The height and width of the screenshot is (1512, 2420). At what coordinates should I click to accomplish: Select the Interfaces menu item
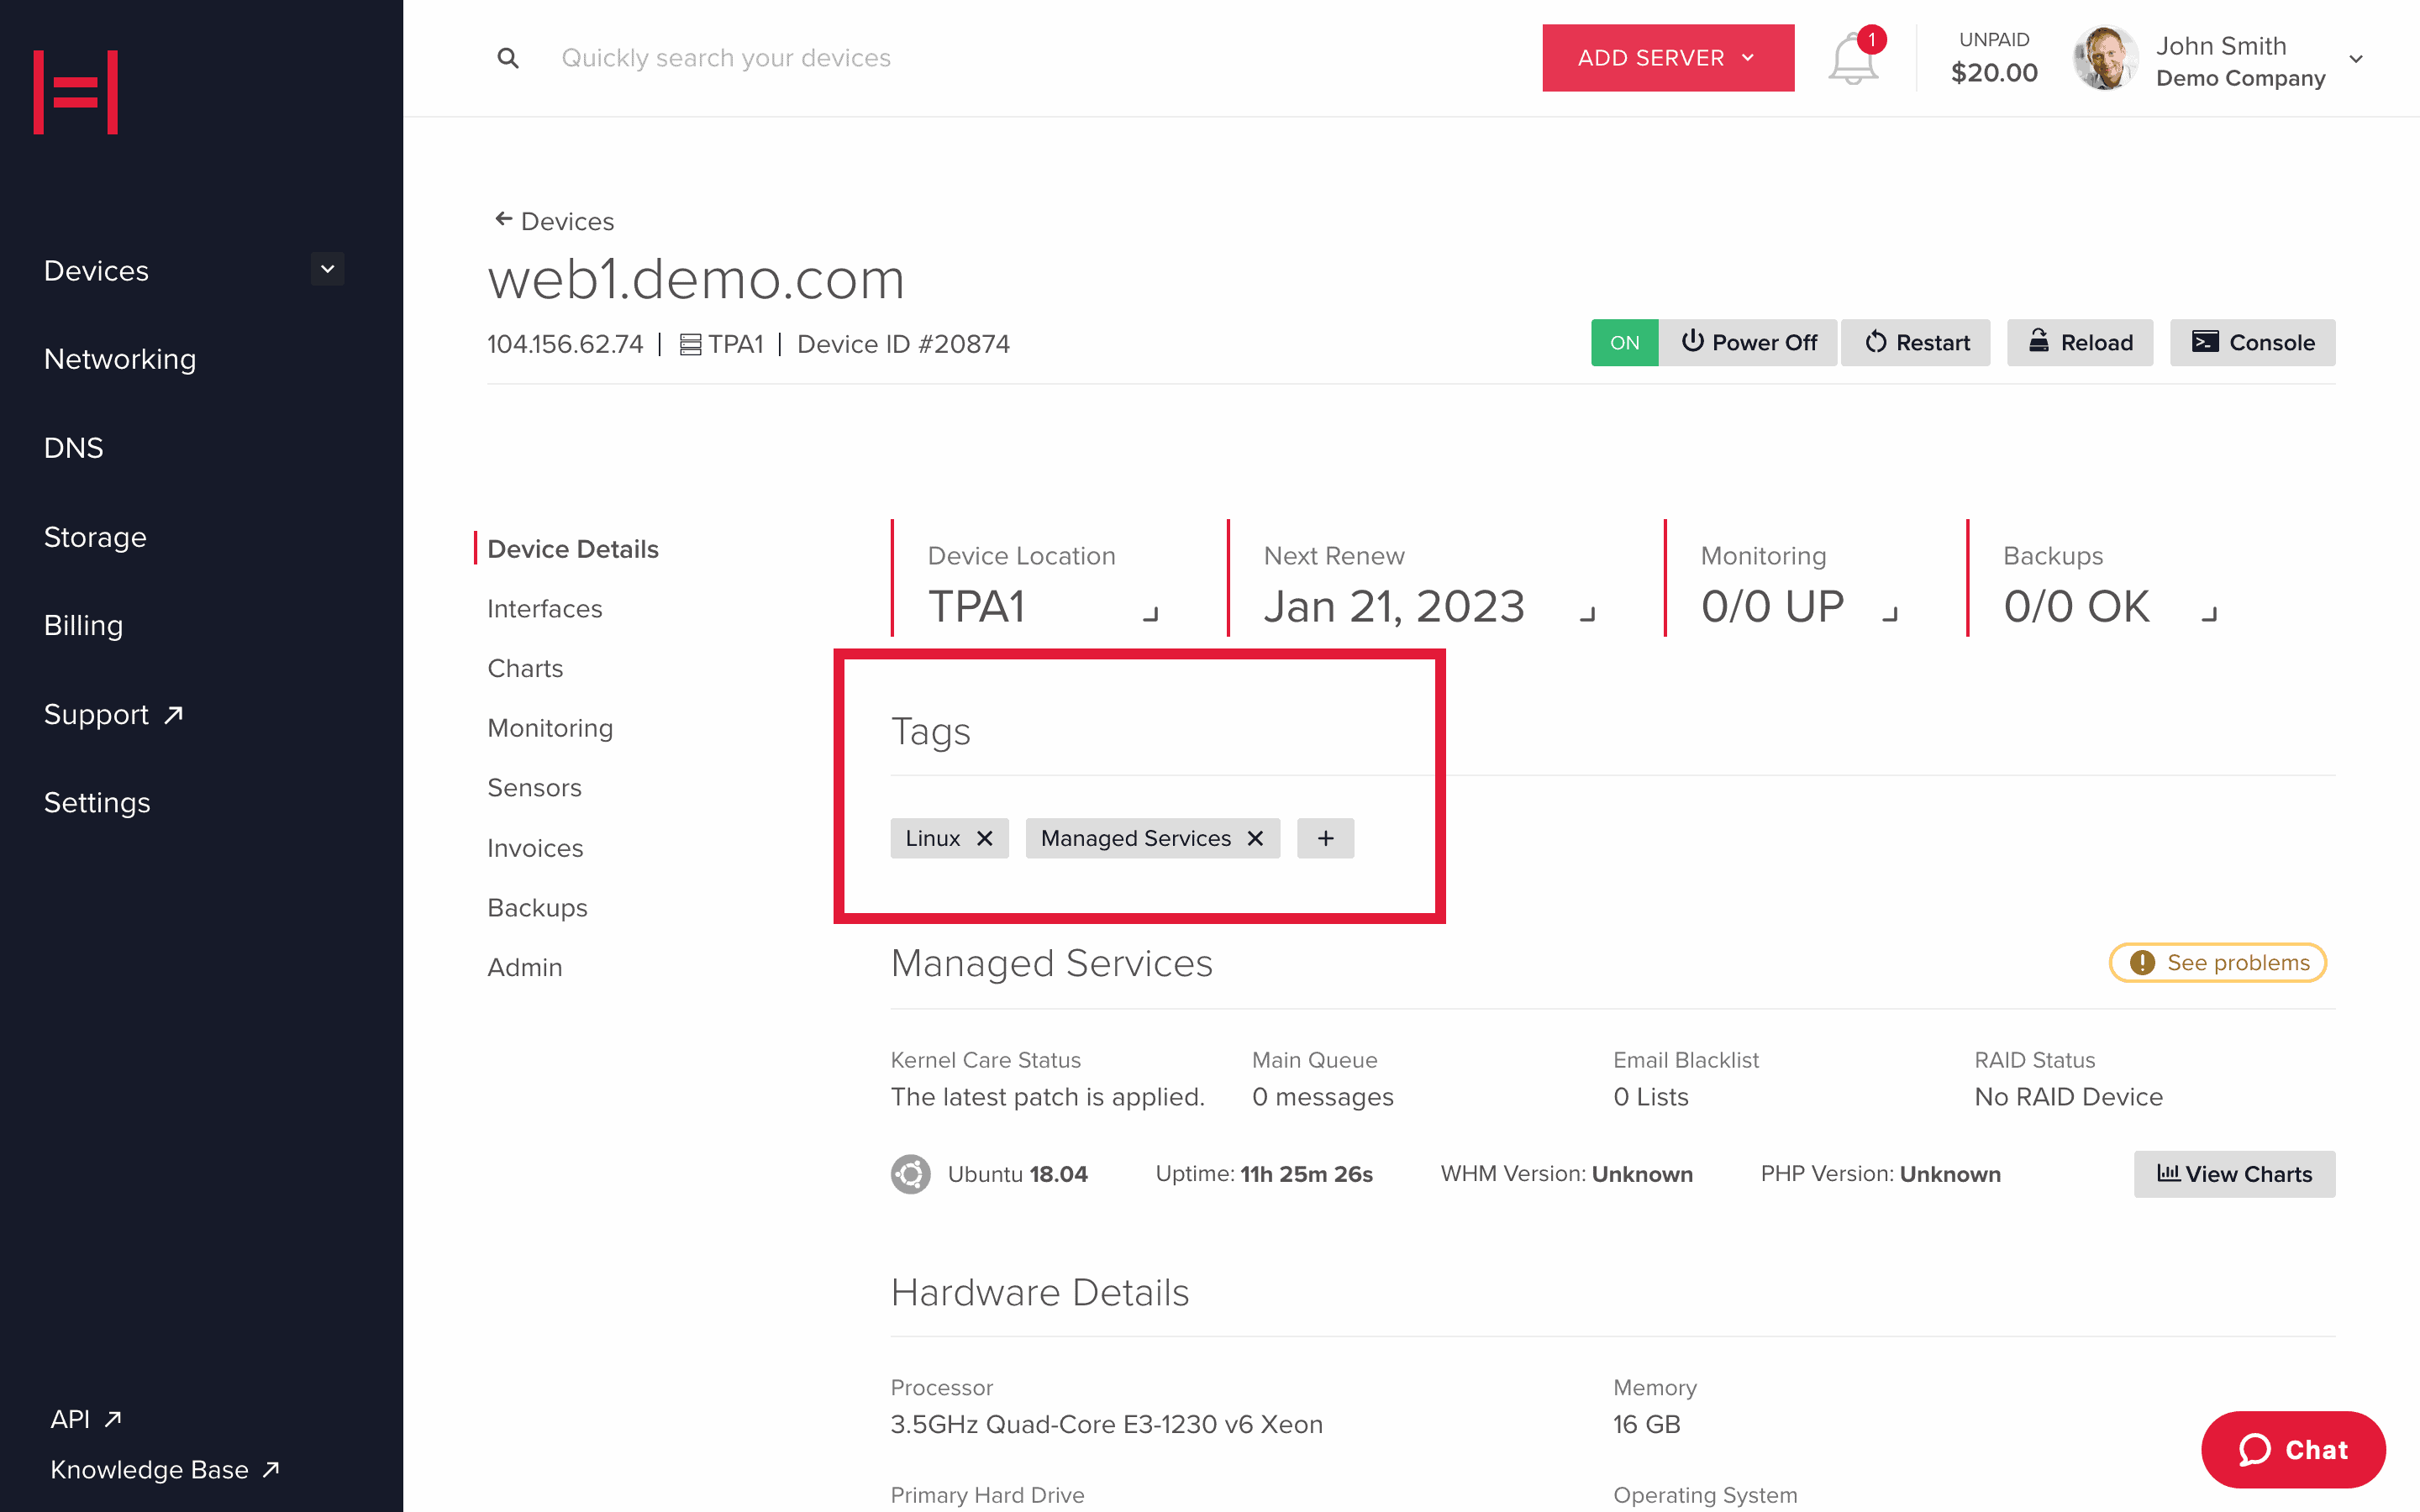[x=545, y=608]
